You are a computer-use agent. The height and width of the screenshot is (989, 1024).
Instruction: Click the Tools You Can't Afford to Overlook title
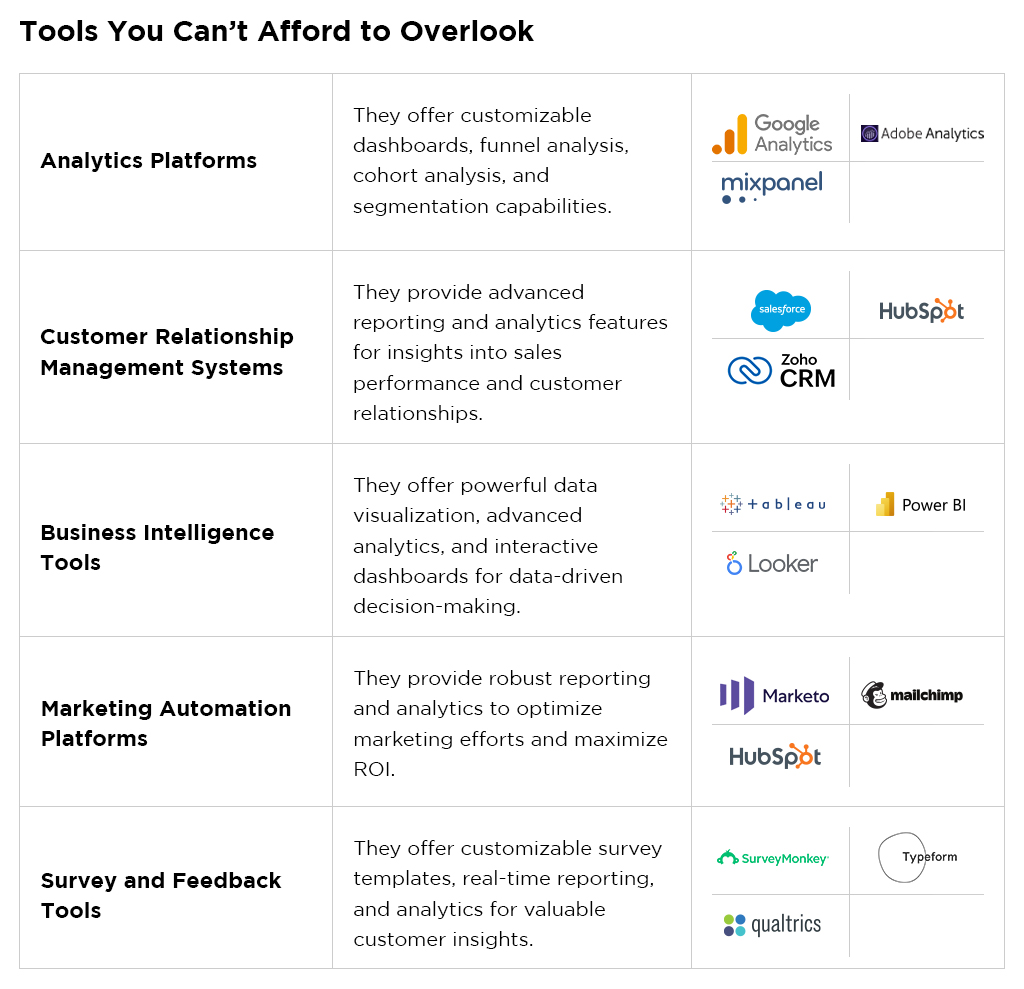coord(277,31)
